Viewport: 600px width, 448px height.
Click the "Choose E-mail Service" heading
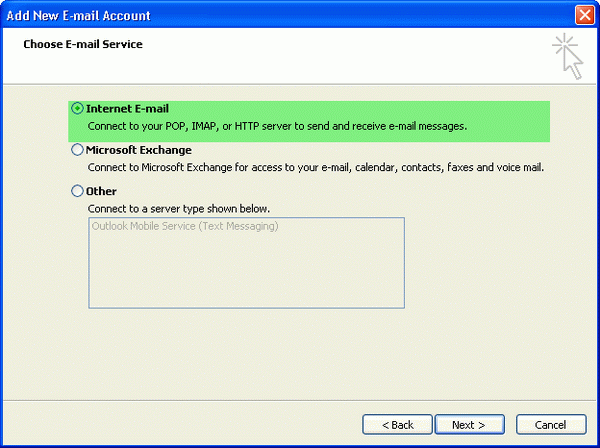(83, 45)
